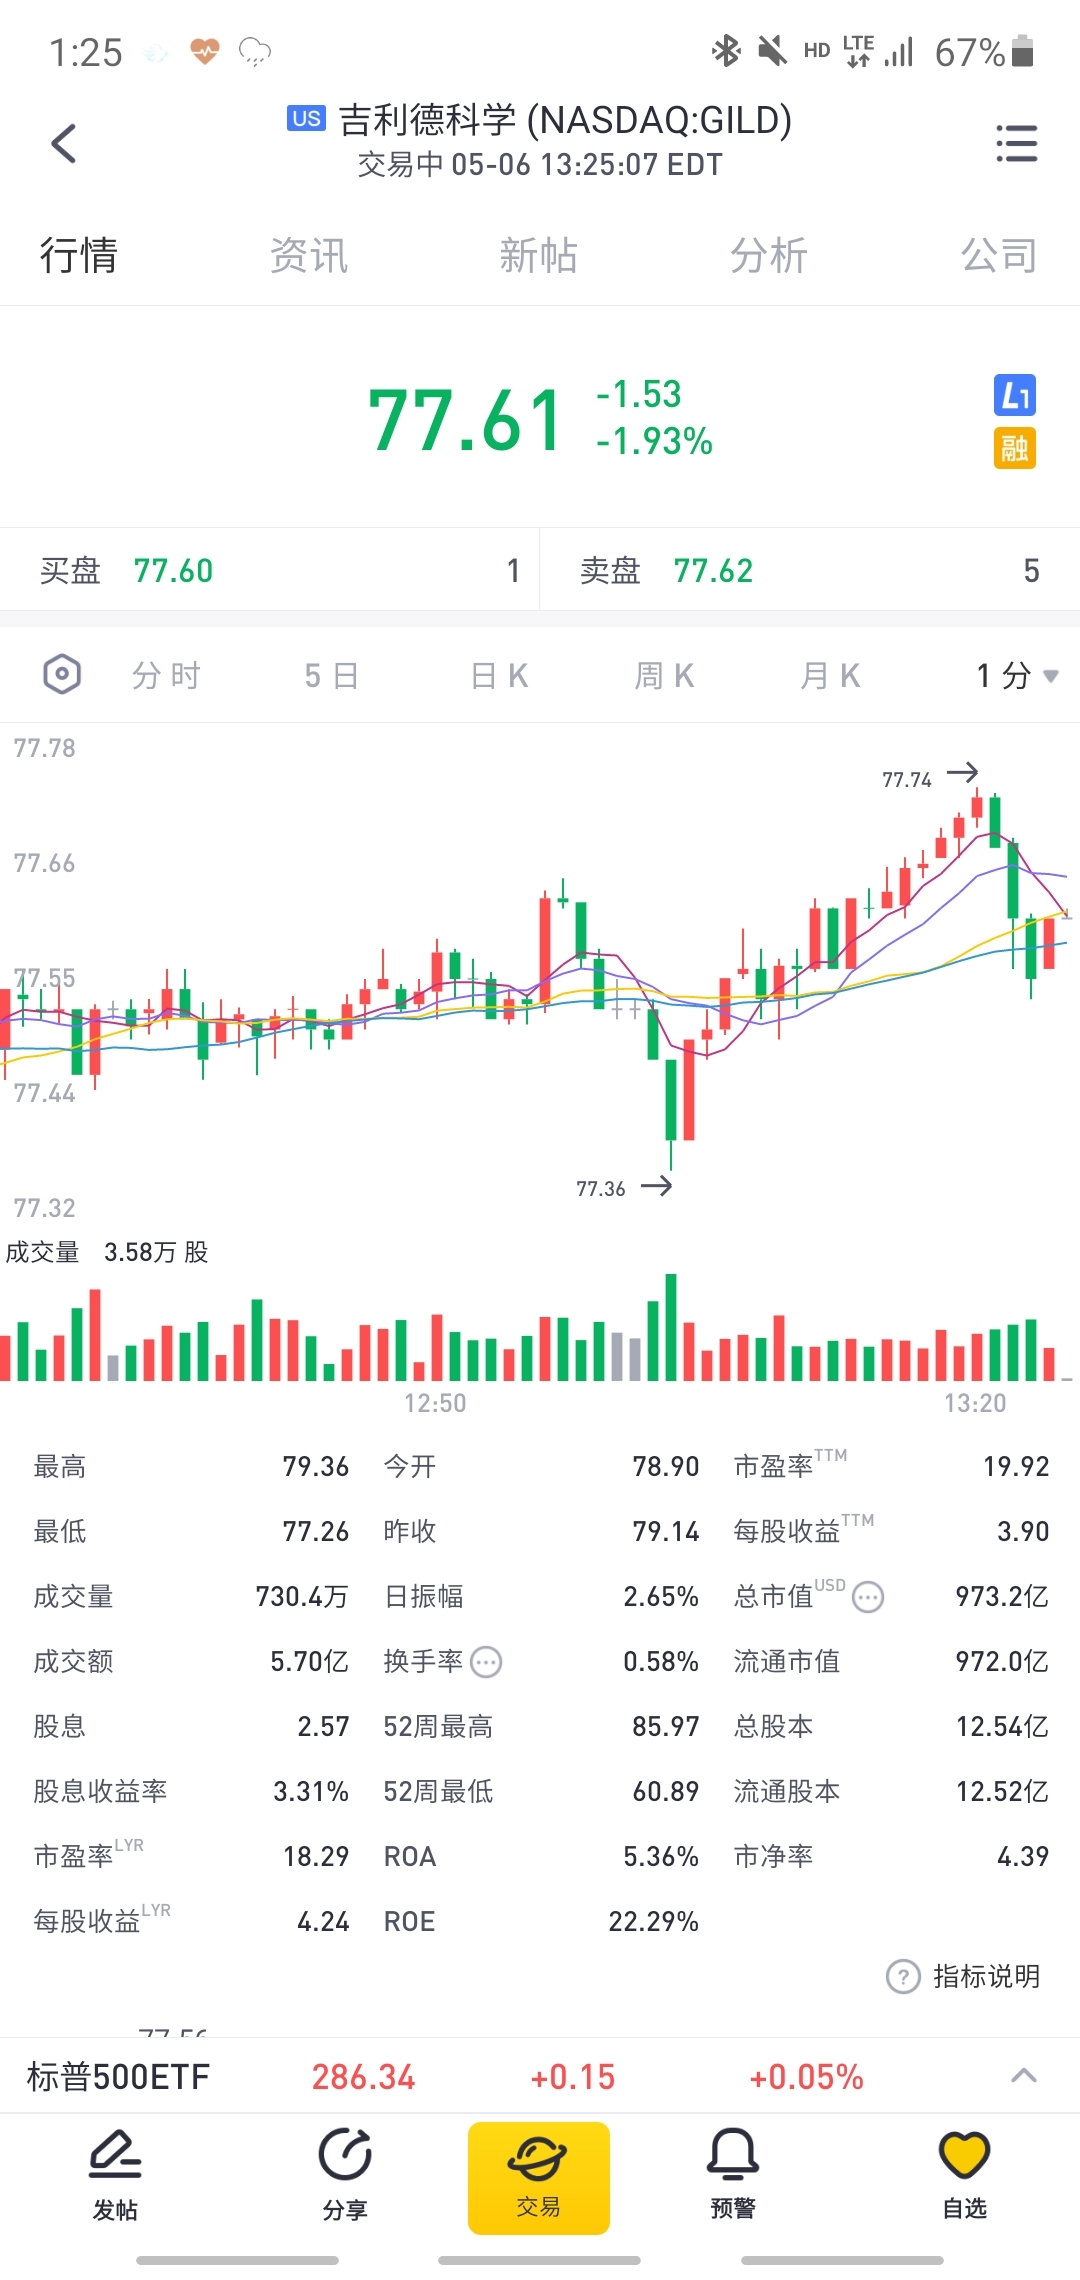
Task: Select the 日K chart period
Action: 499,676
